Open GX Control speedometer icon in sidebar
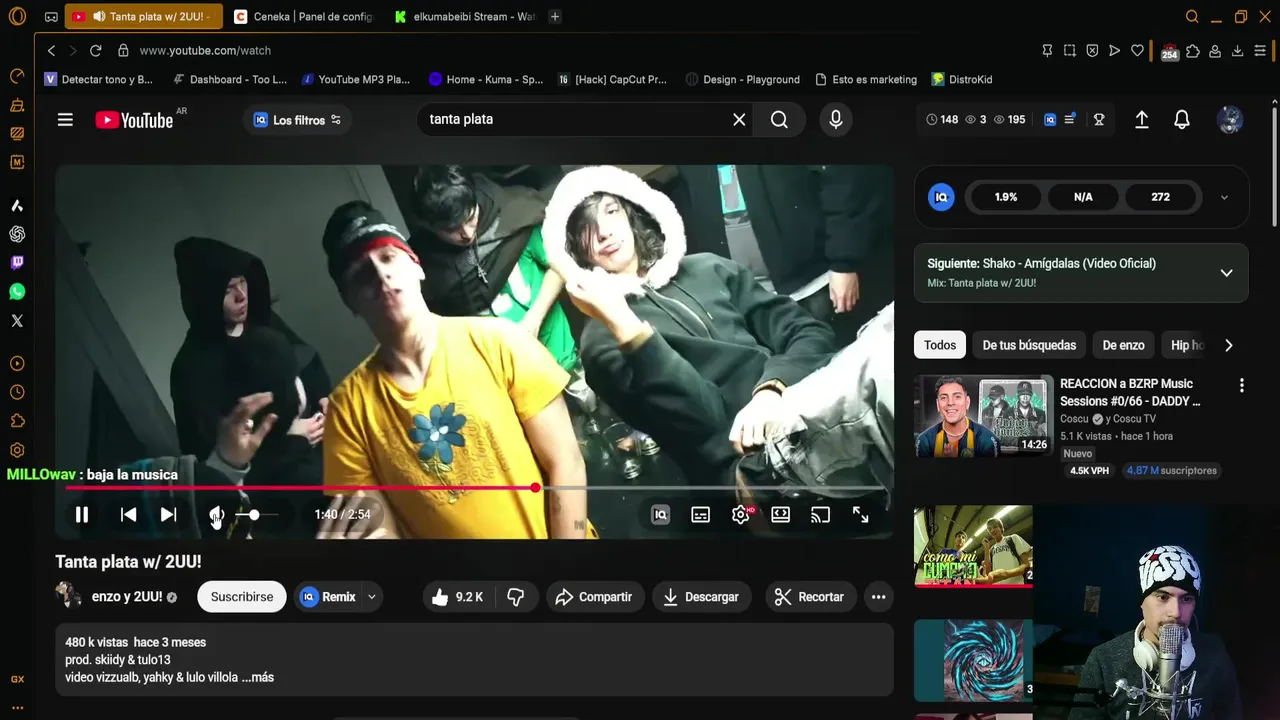 click(17, 76)
